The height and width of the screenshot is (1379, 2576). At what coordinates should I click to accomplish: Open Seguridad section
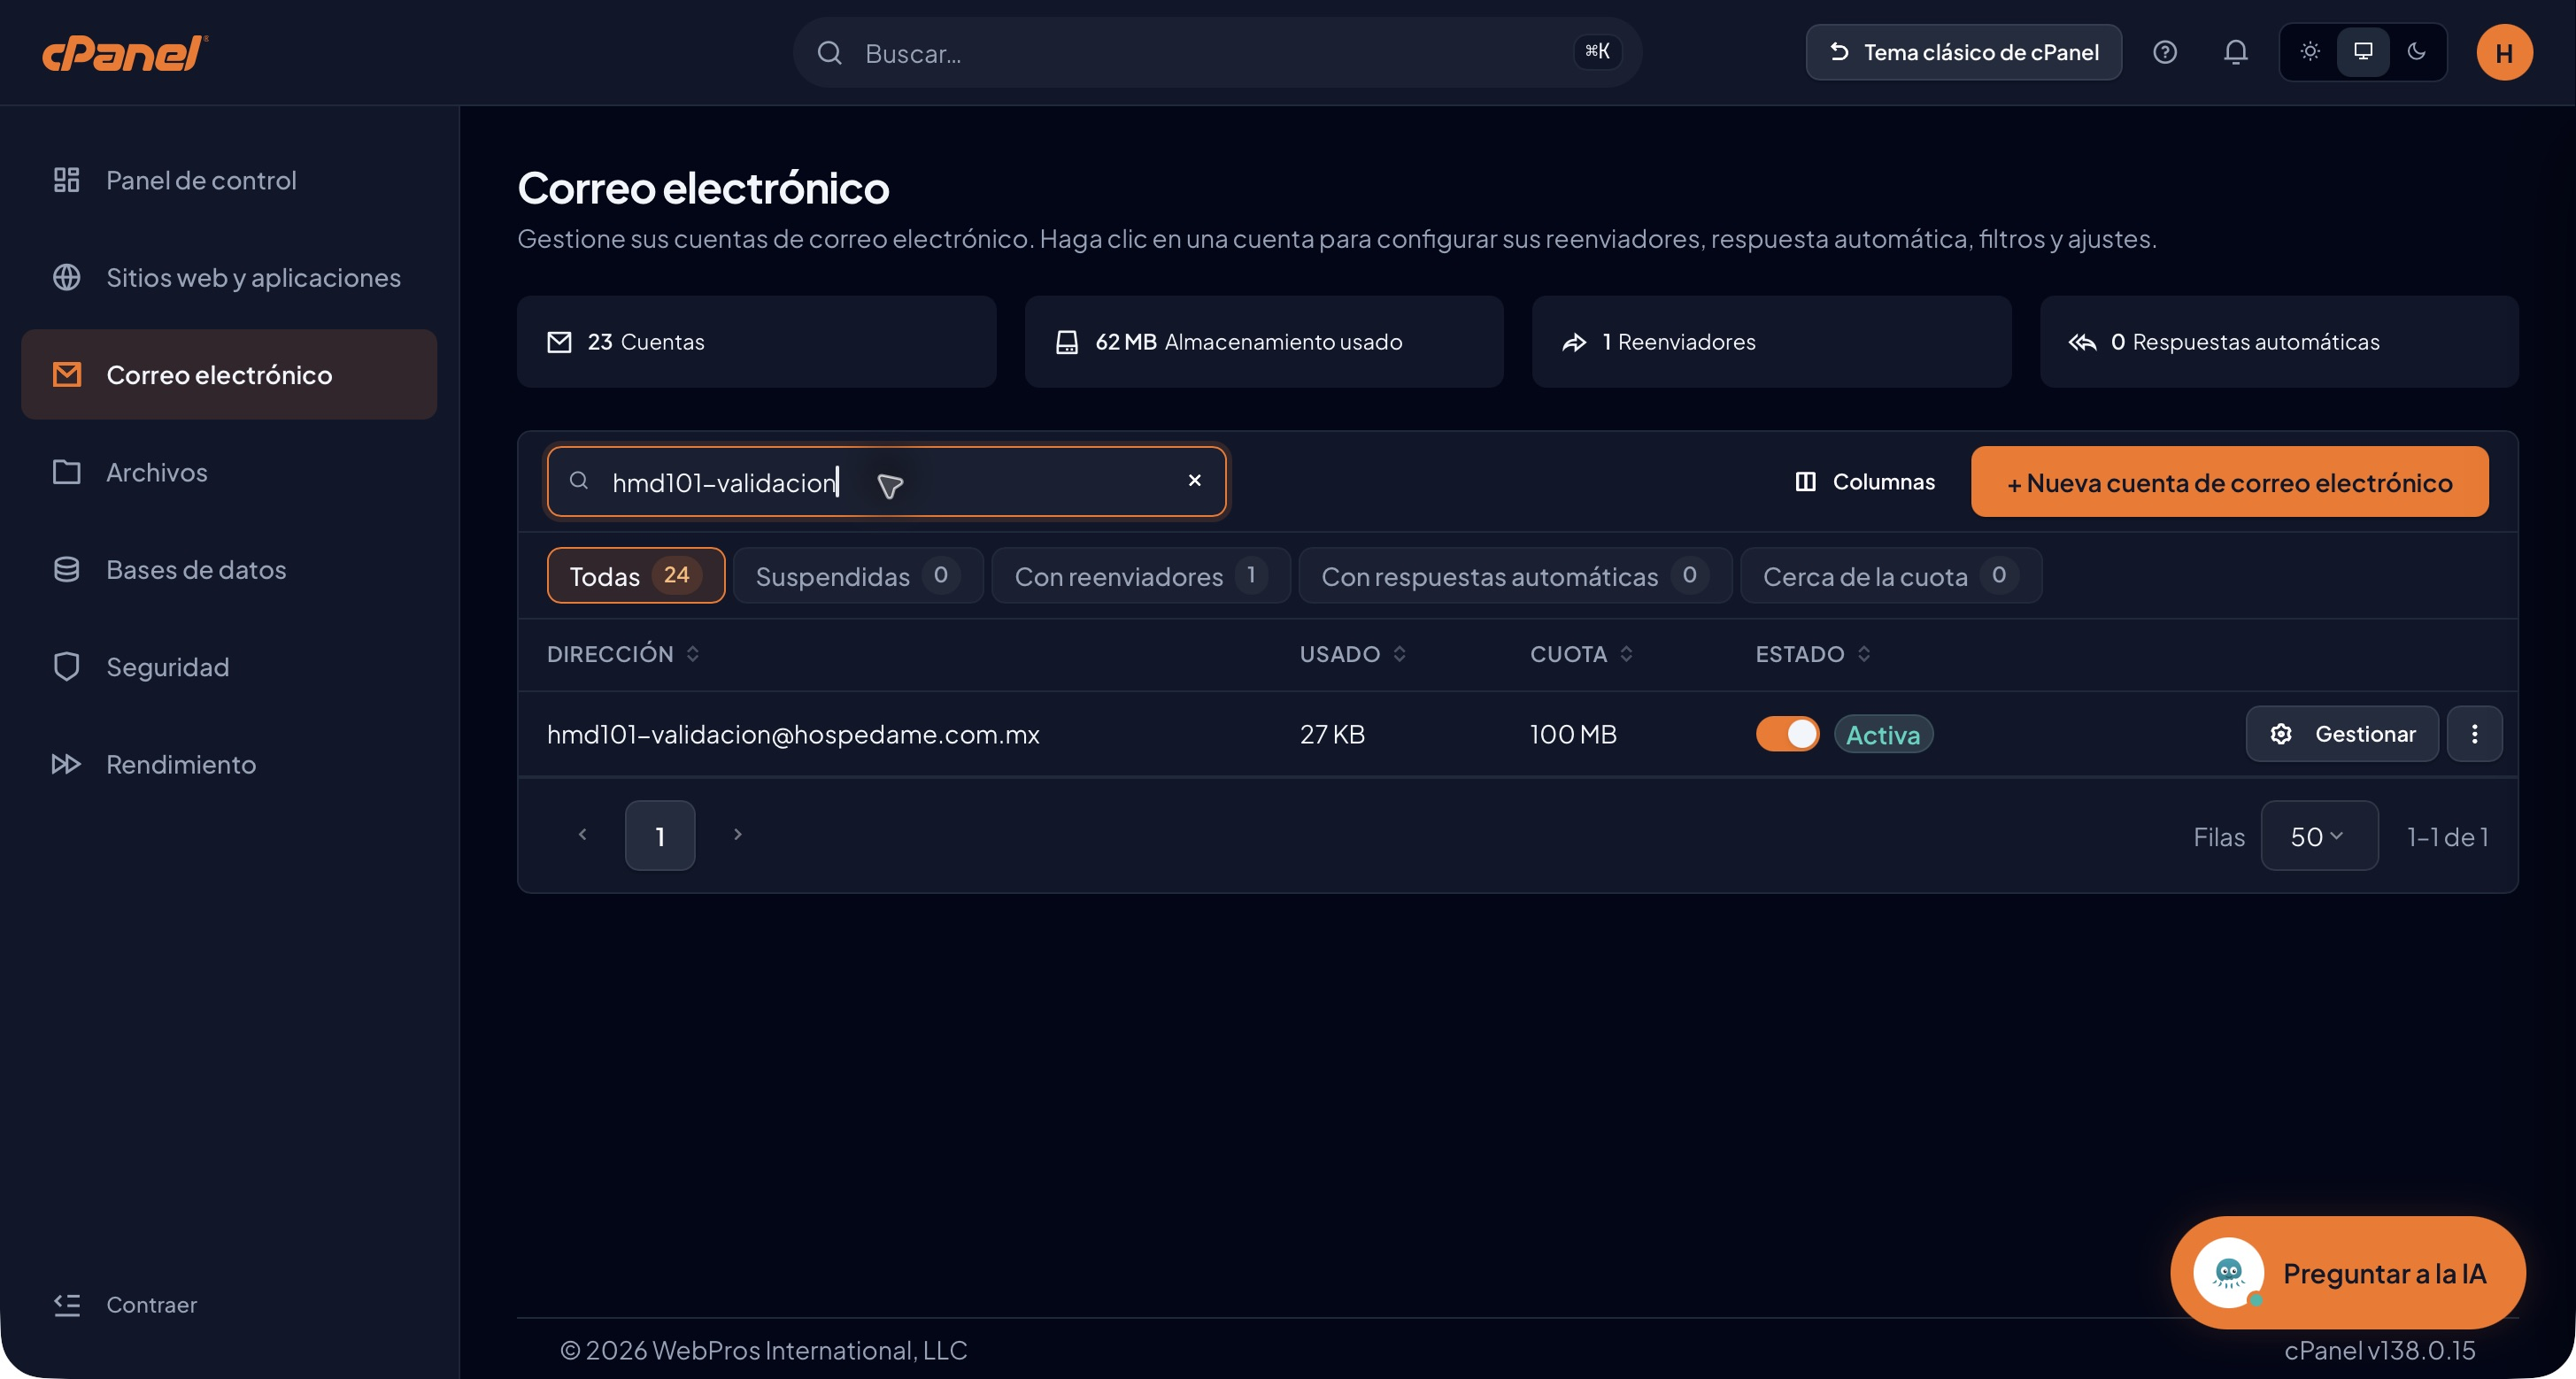tap(229, 667)
